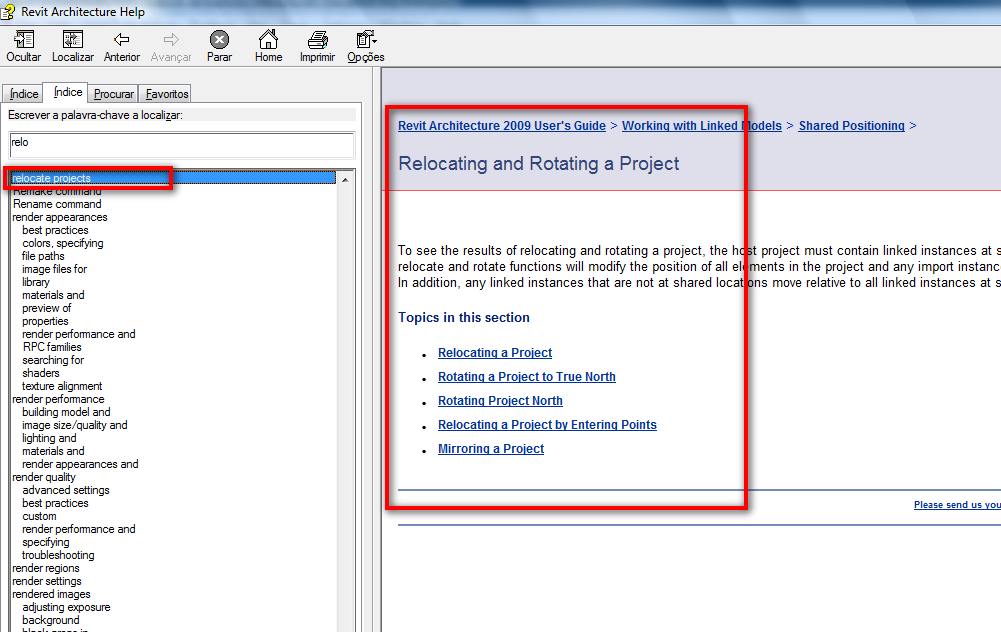Select the active Índice tab
Screen dimensions: 1001x632
[68, 92]
